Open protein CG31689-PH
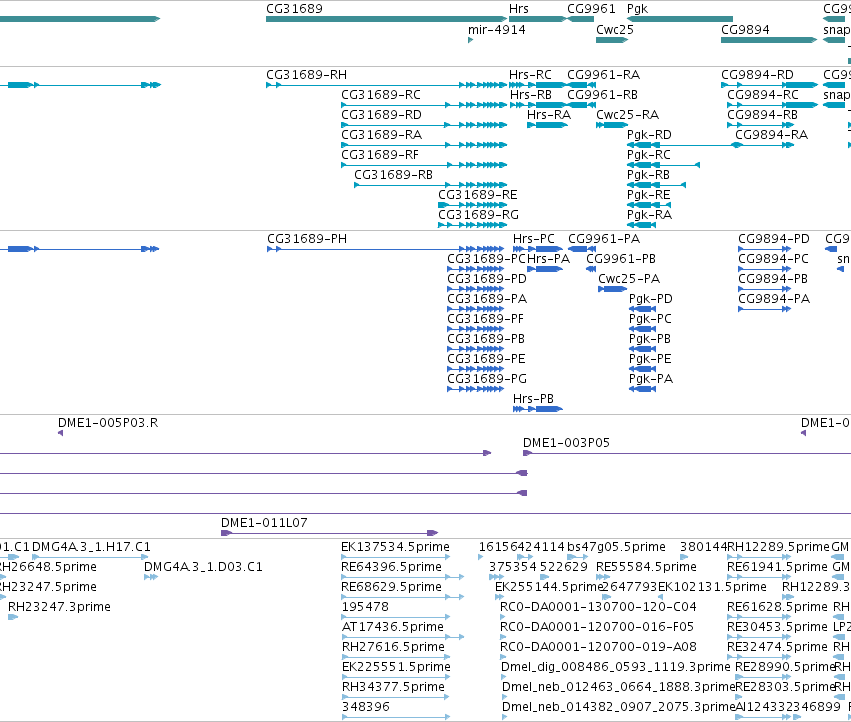 [307, 238]
